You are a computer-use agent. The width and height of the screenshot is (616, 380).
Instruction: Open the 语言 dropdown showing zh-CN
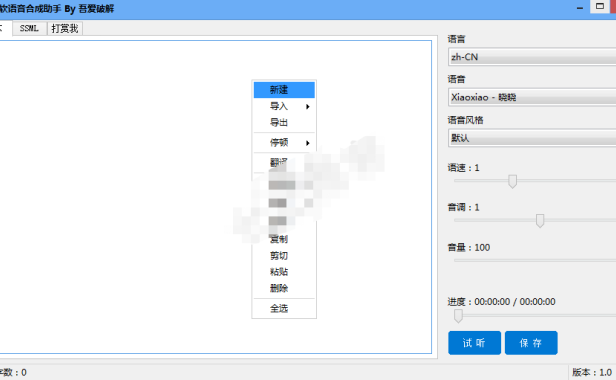point(532,57)
